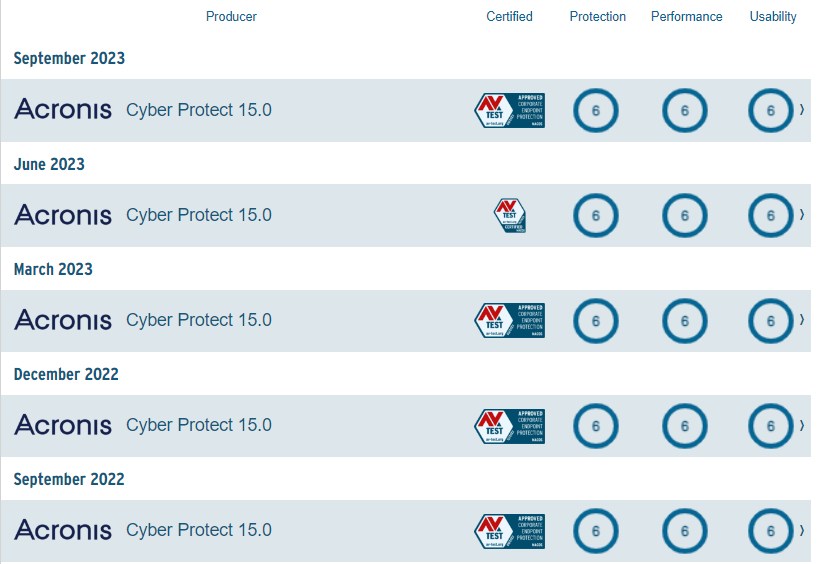Open Cyber Protect 15.0 link for December 2022
The height and width of the screenshot is (564, 817).
[199, 425]
